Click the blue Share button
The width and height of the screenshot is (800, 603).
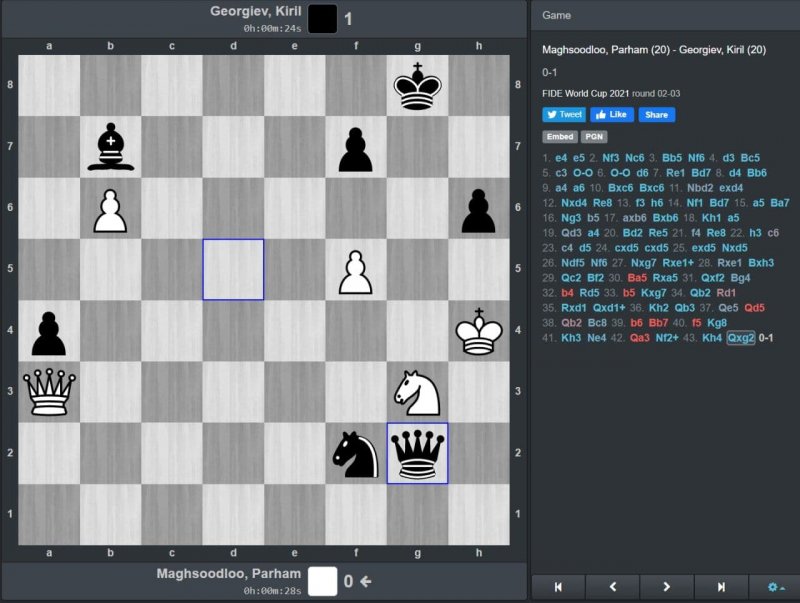click(656, 115)
